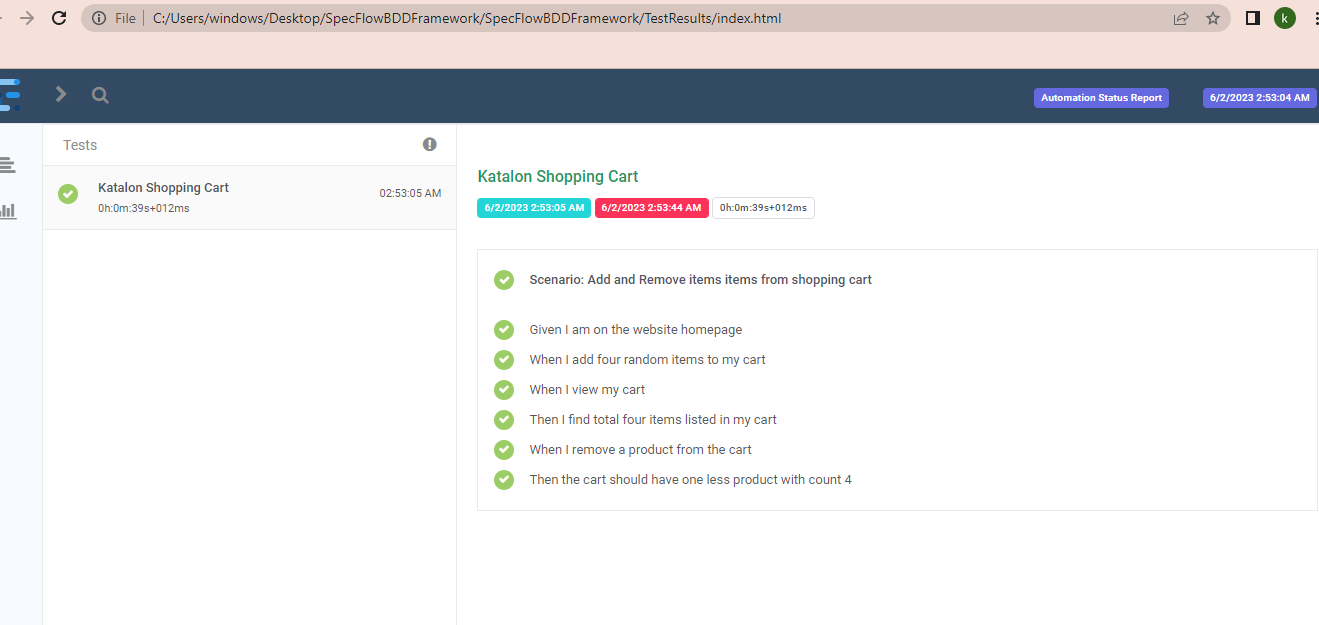Click the pass icon beside the Scenario heading
Screen dimensions: 1319x625
(x=504, y=280)
